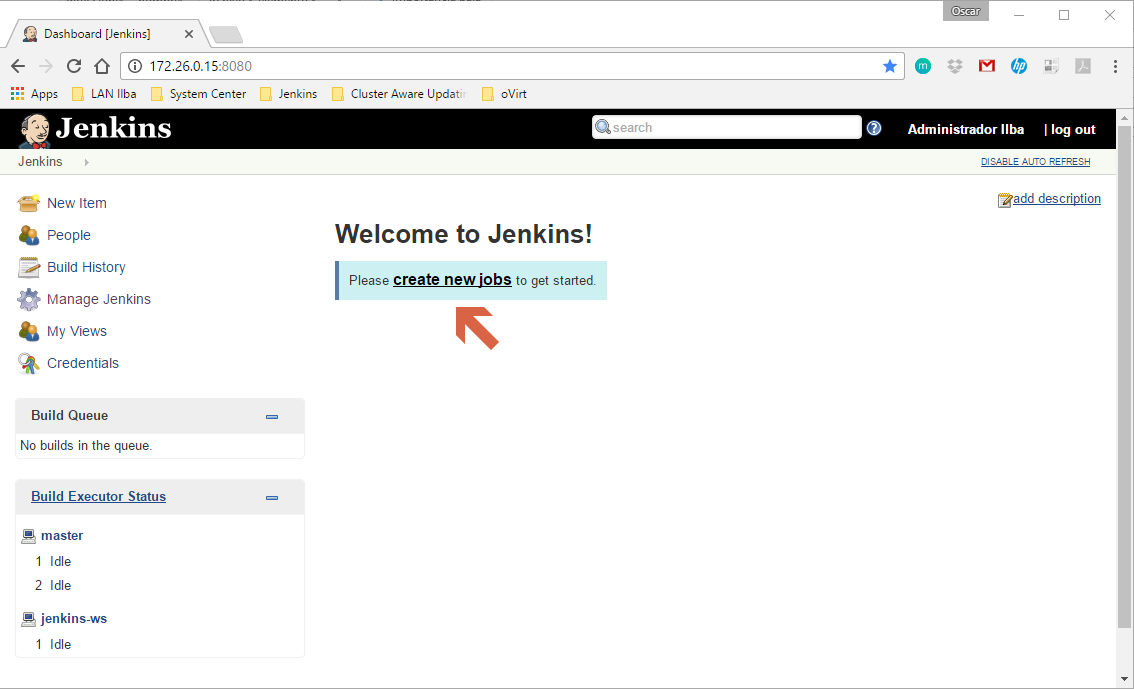Open Build History notepad icon
Image resolution: width=1134 pixels, height=689 pixels.
click(x=29, y=268)
